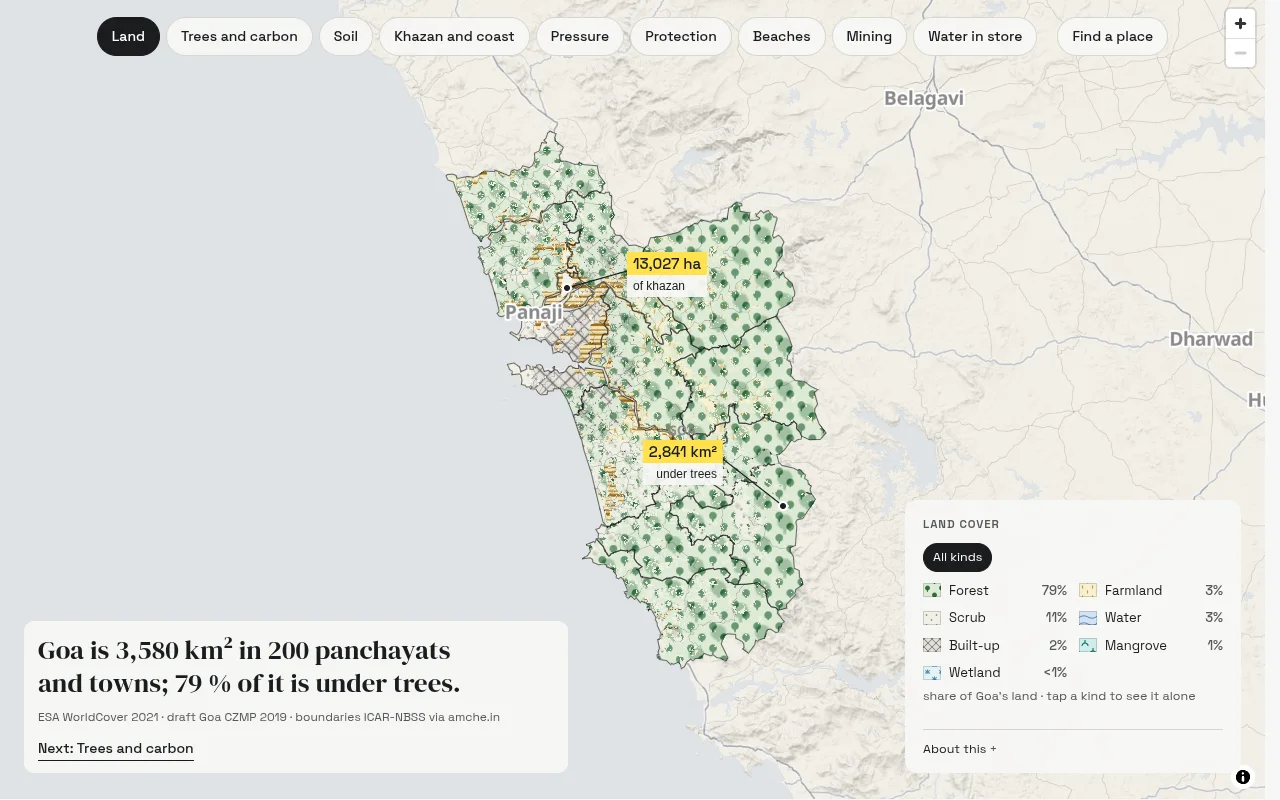This screenshot has width=1280, height=800.
Task: Go to the Protection tab
Action: click(681, 37)
